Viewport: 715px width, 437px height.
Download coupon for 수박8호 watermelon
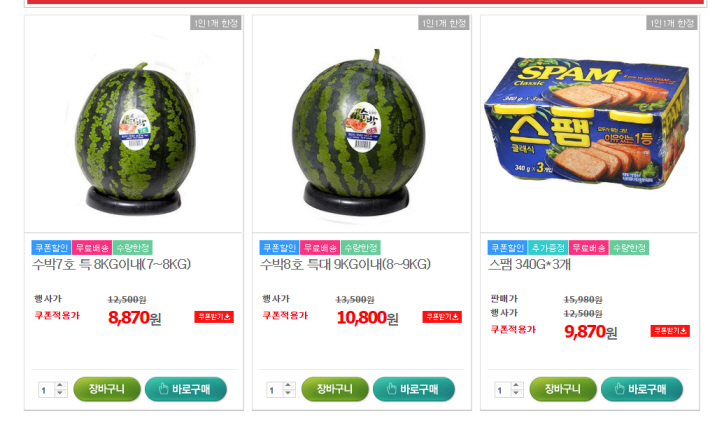point(442,317)
